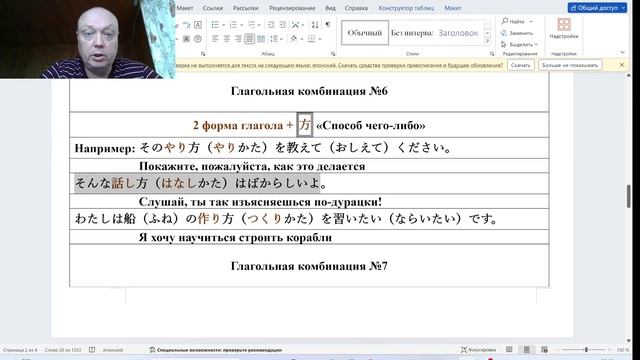Align text to the left
The image size is (640, 360).
[215, 39]
